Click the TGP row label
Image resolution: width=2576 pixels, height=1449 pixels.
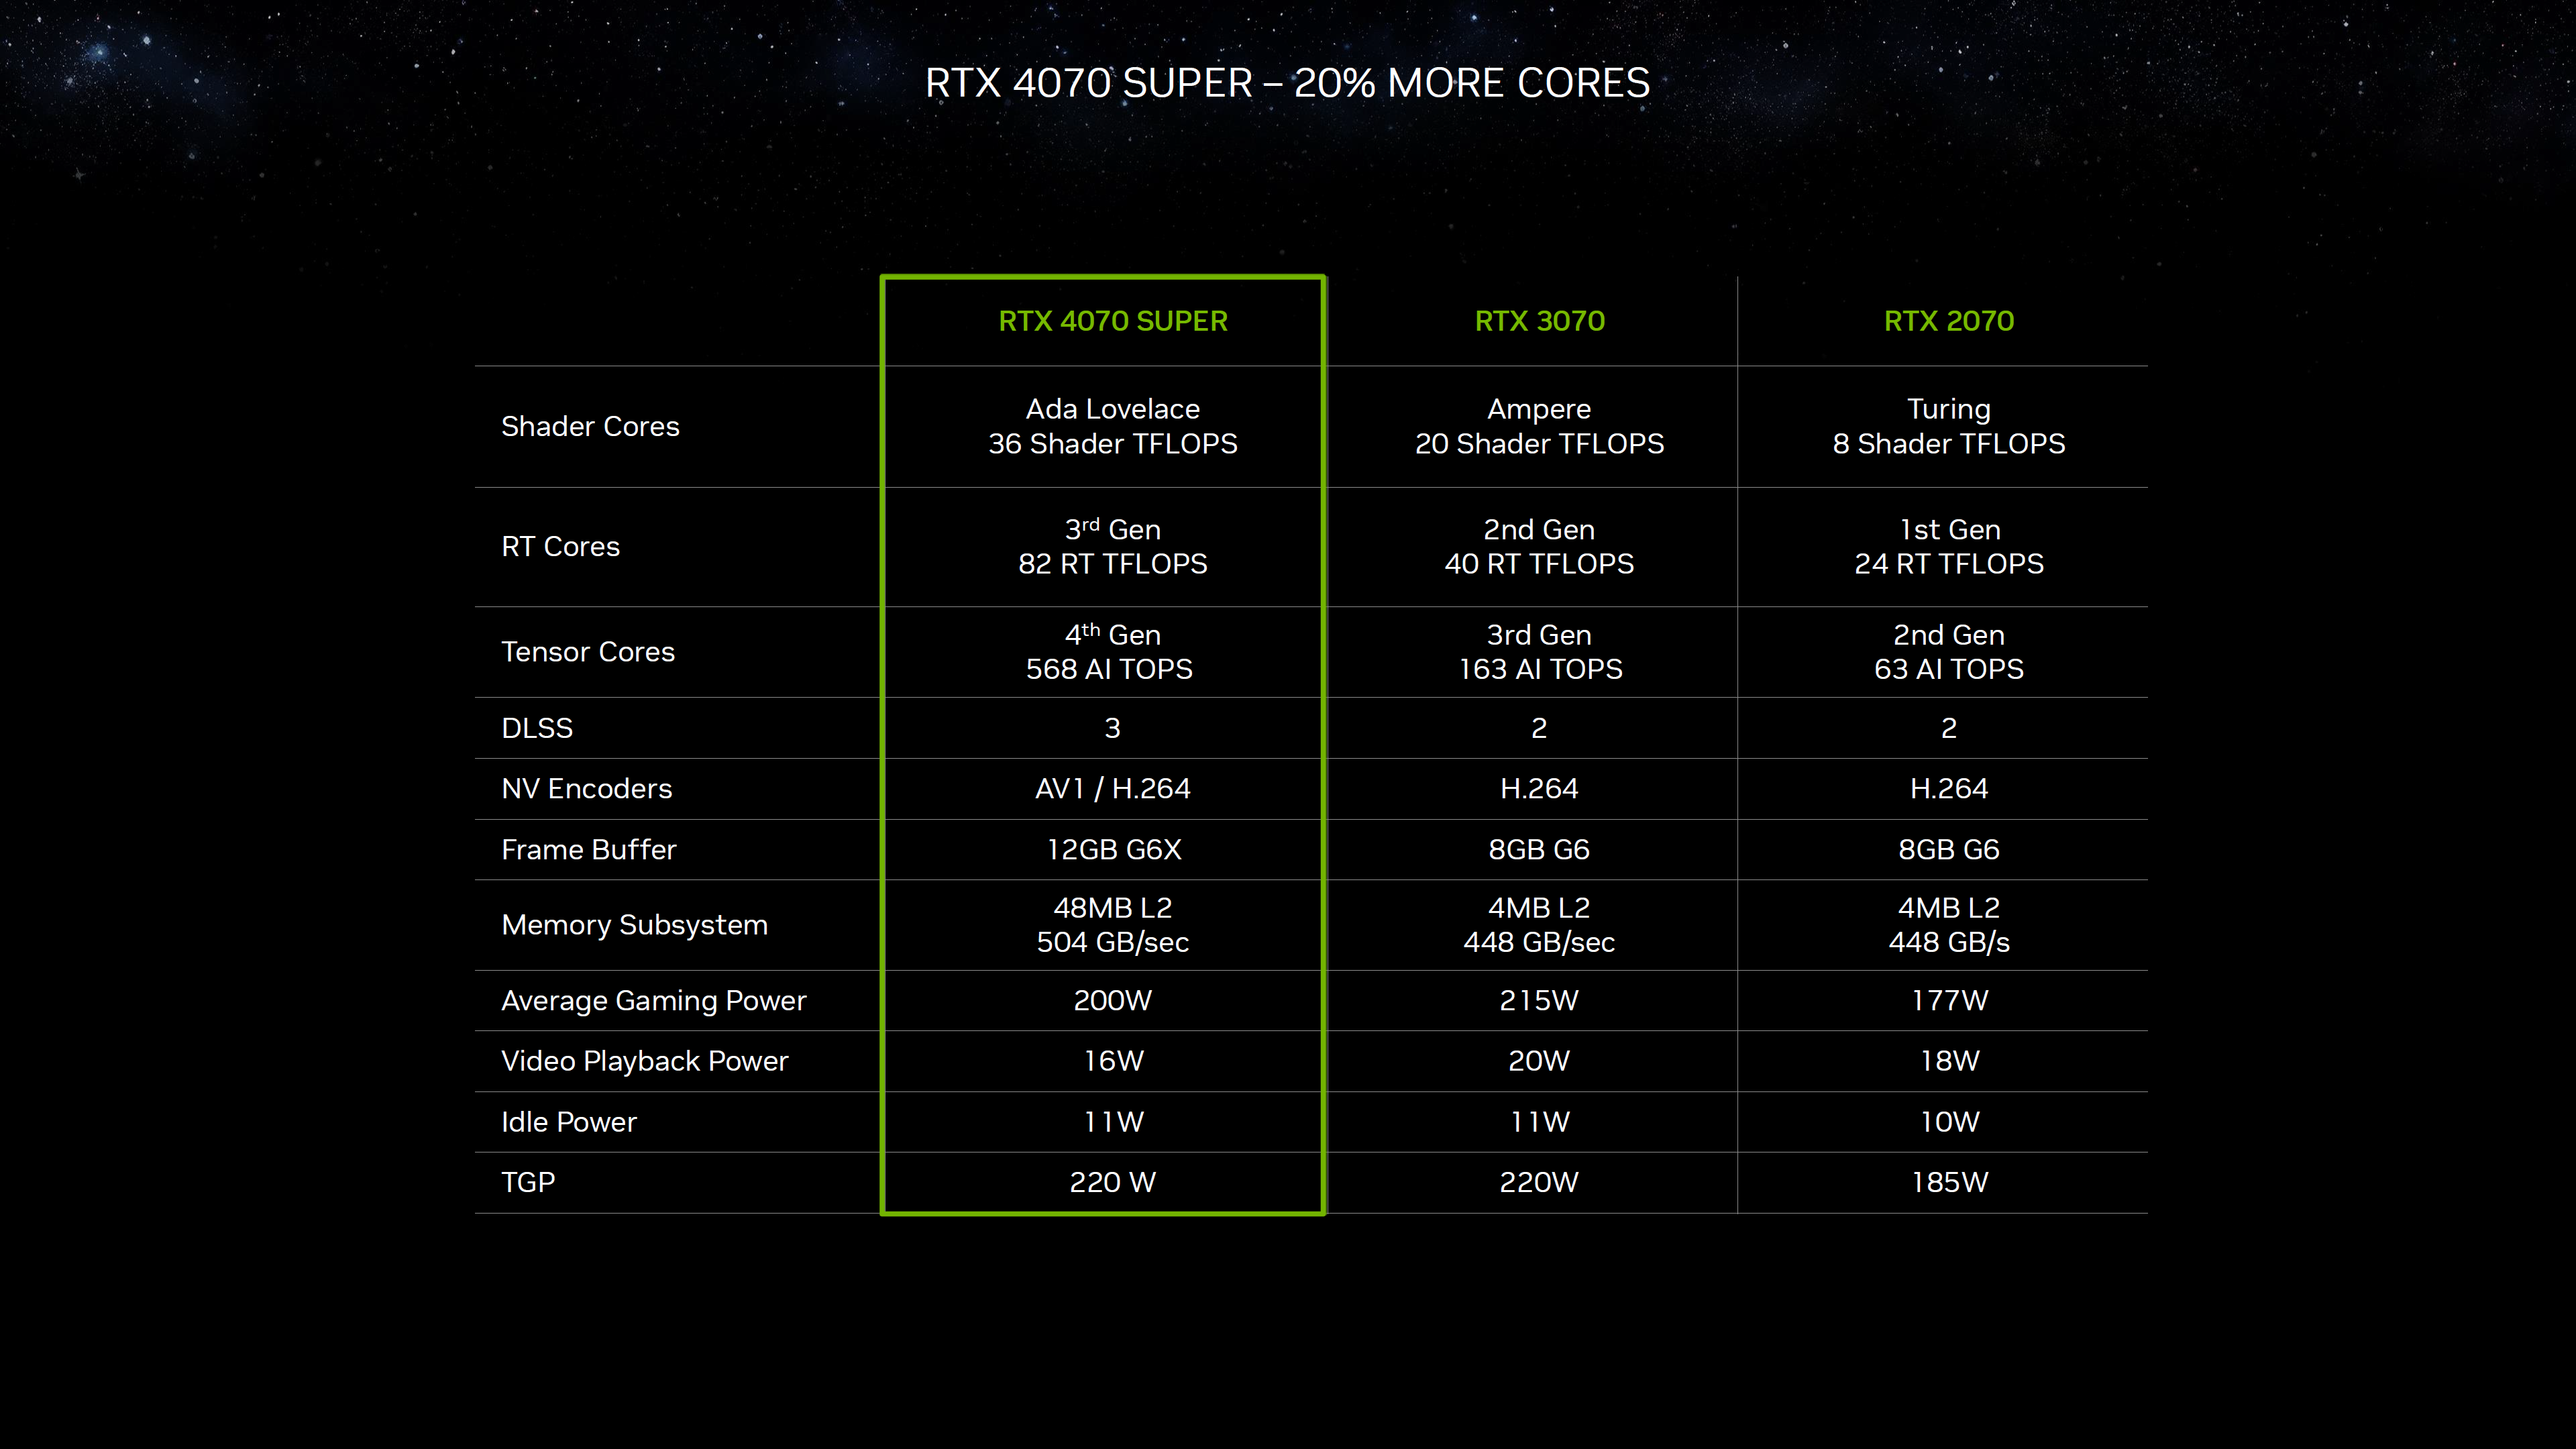tap(528, 1182)
